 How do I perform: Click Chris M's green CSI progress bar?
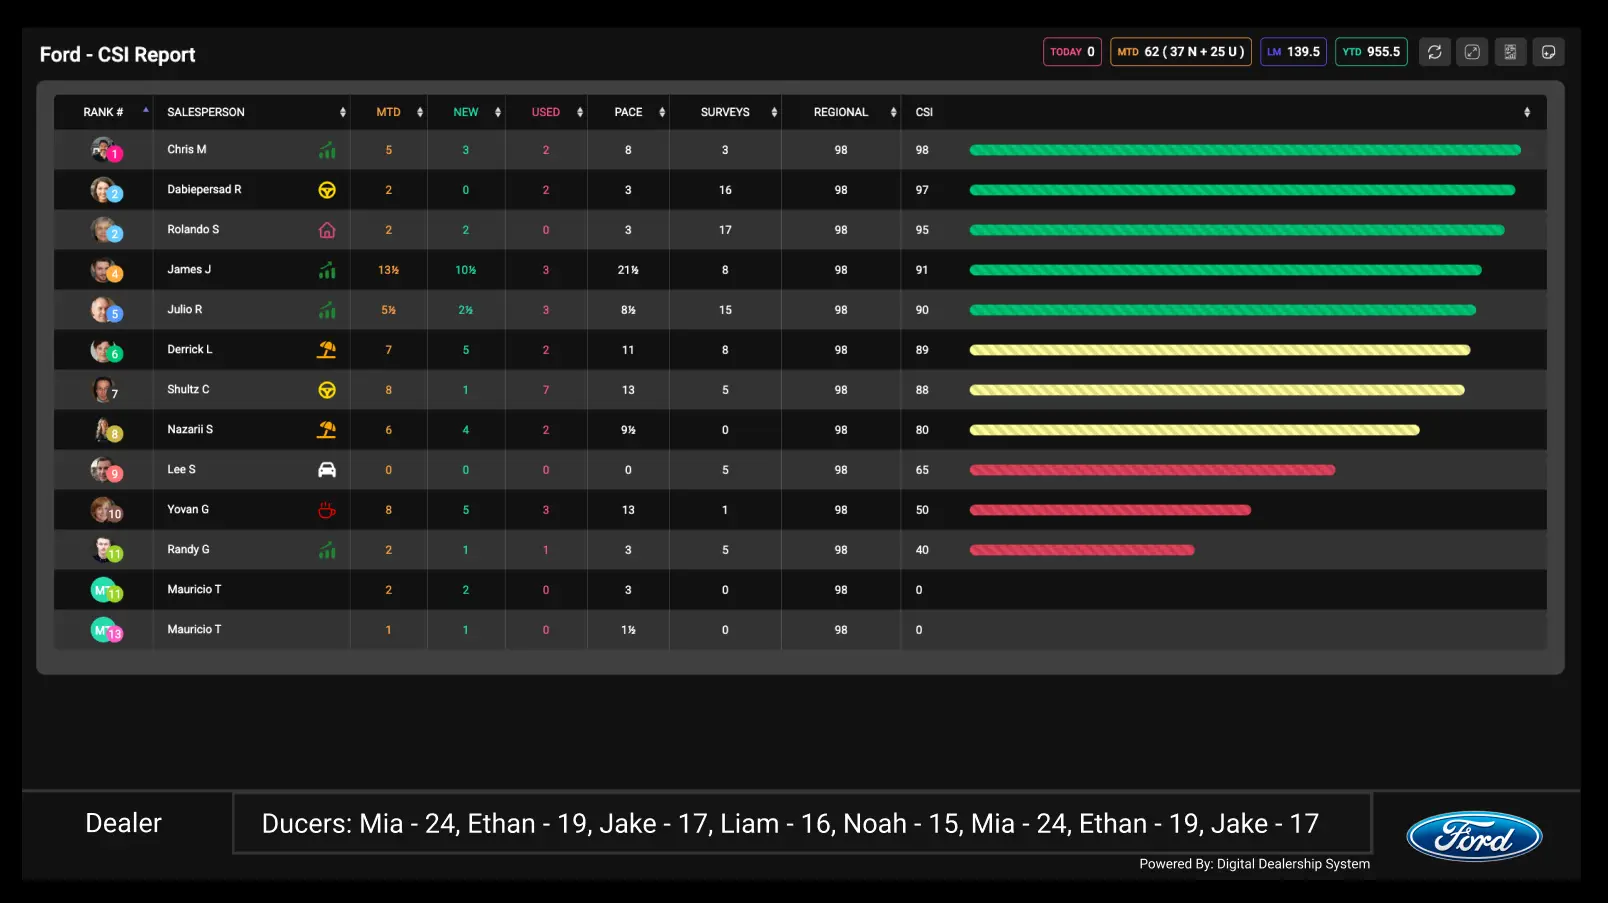point(1245,150)
